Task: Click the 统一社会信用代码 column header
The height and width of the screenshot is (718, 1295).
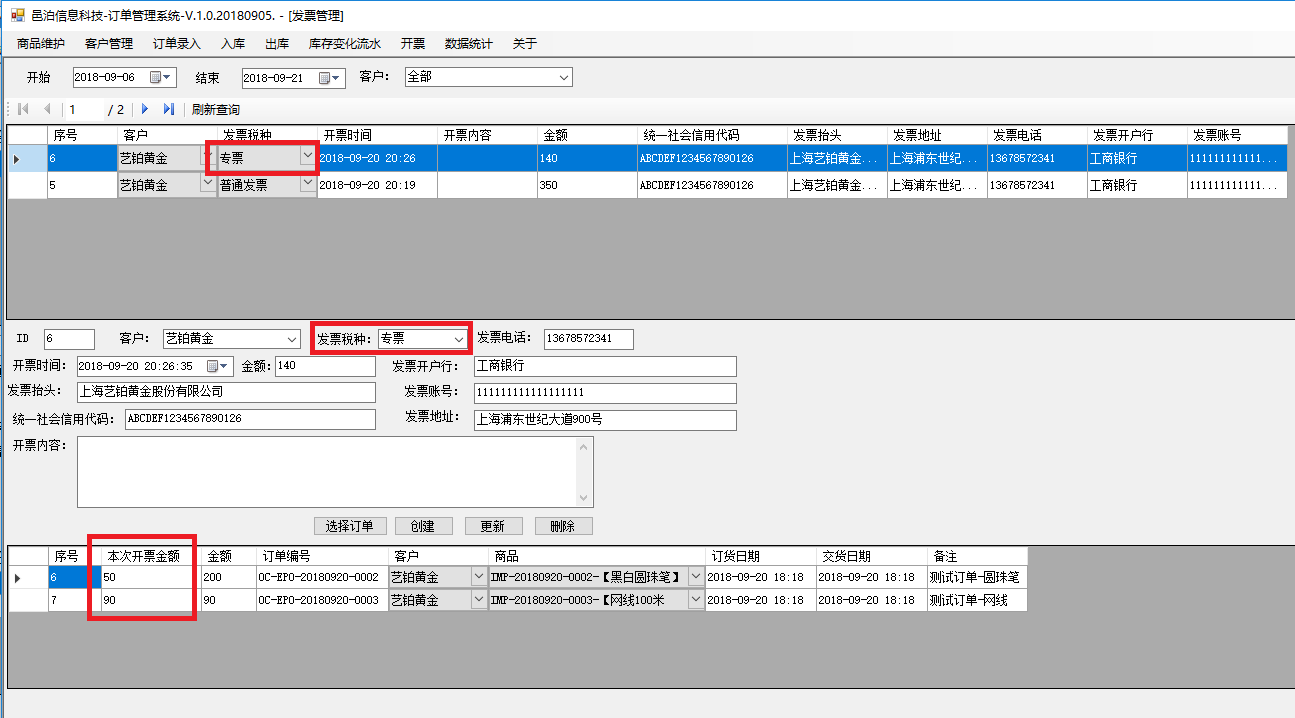Action: pyautogui.click(x=712, y=135)
